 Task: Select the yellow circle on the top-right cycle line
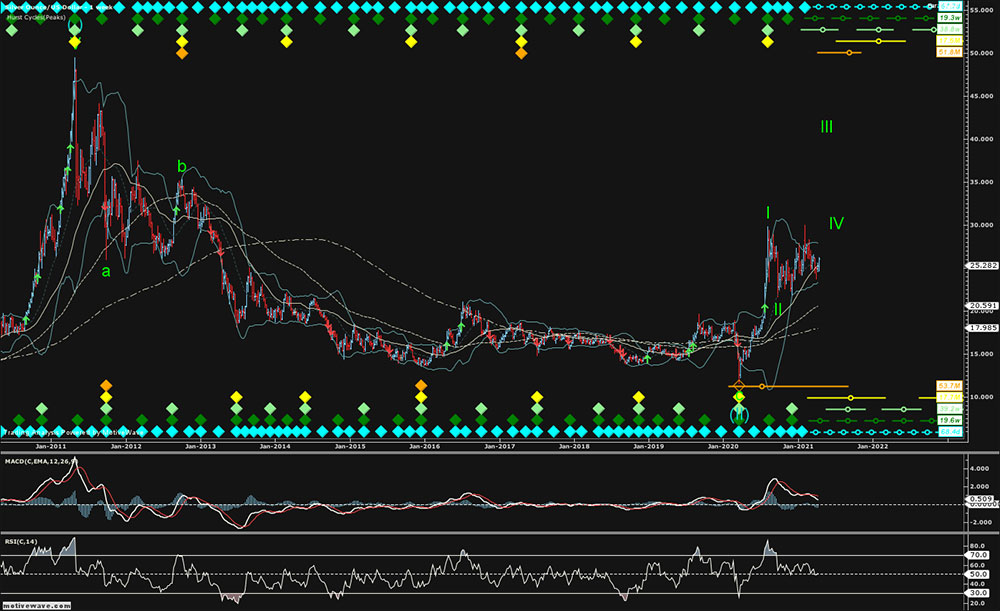point(878,41)
